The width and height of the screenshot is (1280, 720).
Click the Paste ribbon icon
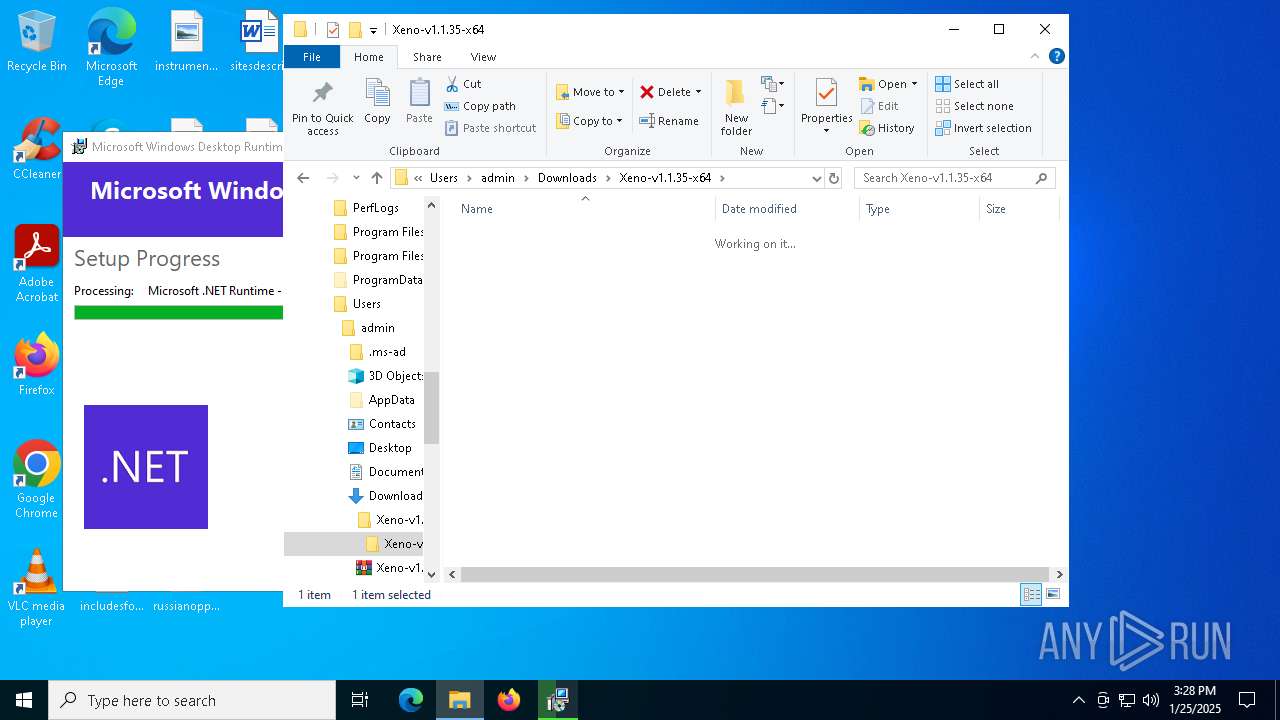coord(419,102)
